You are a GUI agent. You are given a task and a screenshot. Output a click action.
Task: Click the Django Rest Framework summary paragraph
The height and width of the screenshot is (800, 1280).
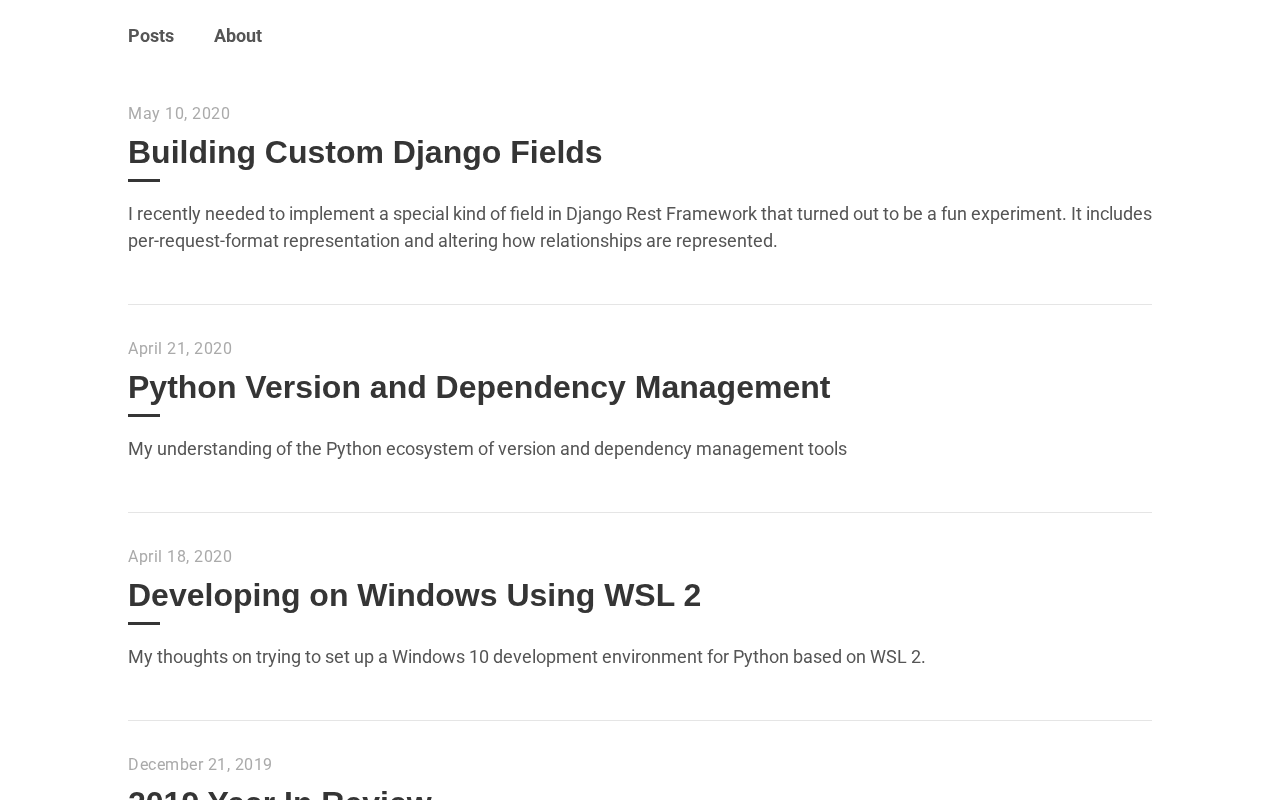point(640,227)
